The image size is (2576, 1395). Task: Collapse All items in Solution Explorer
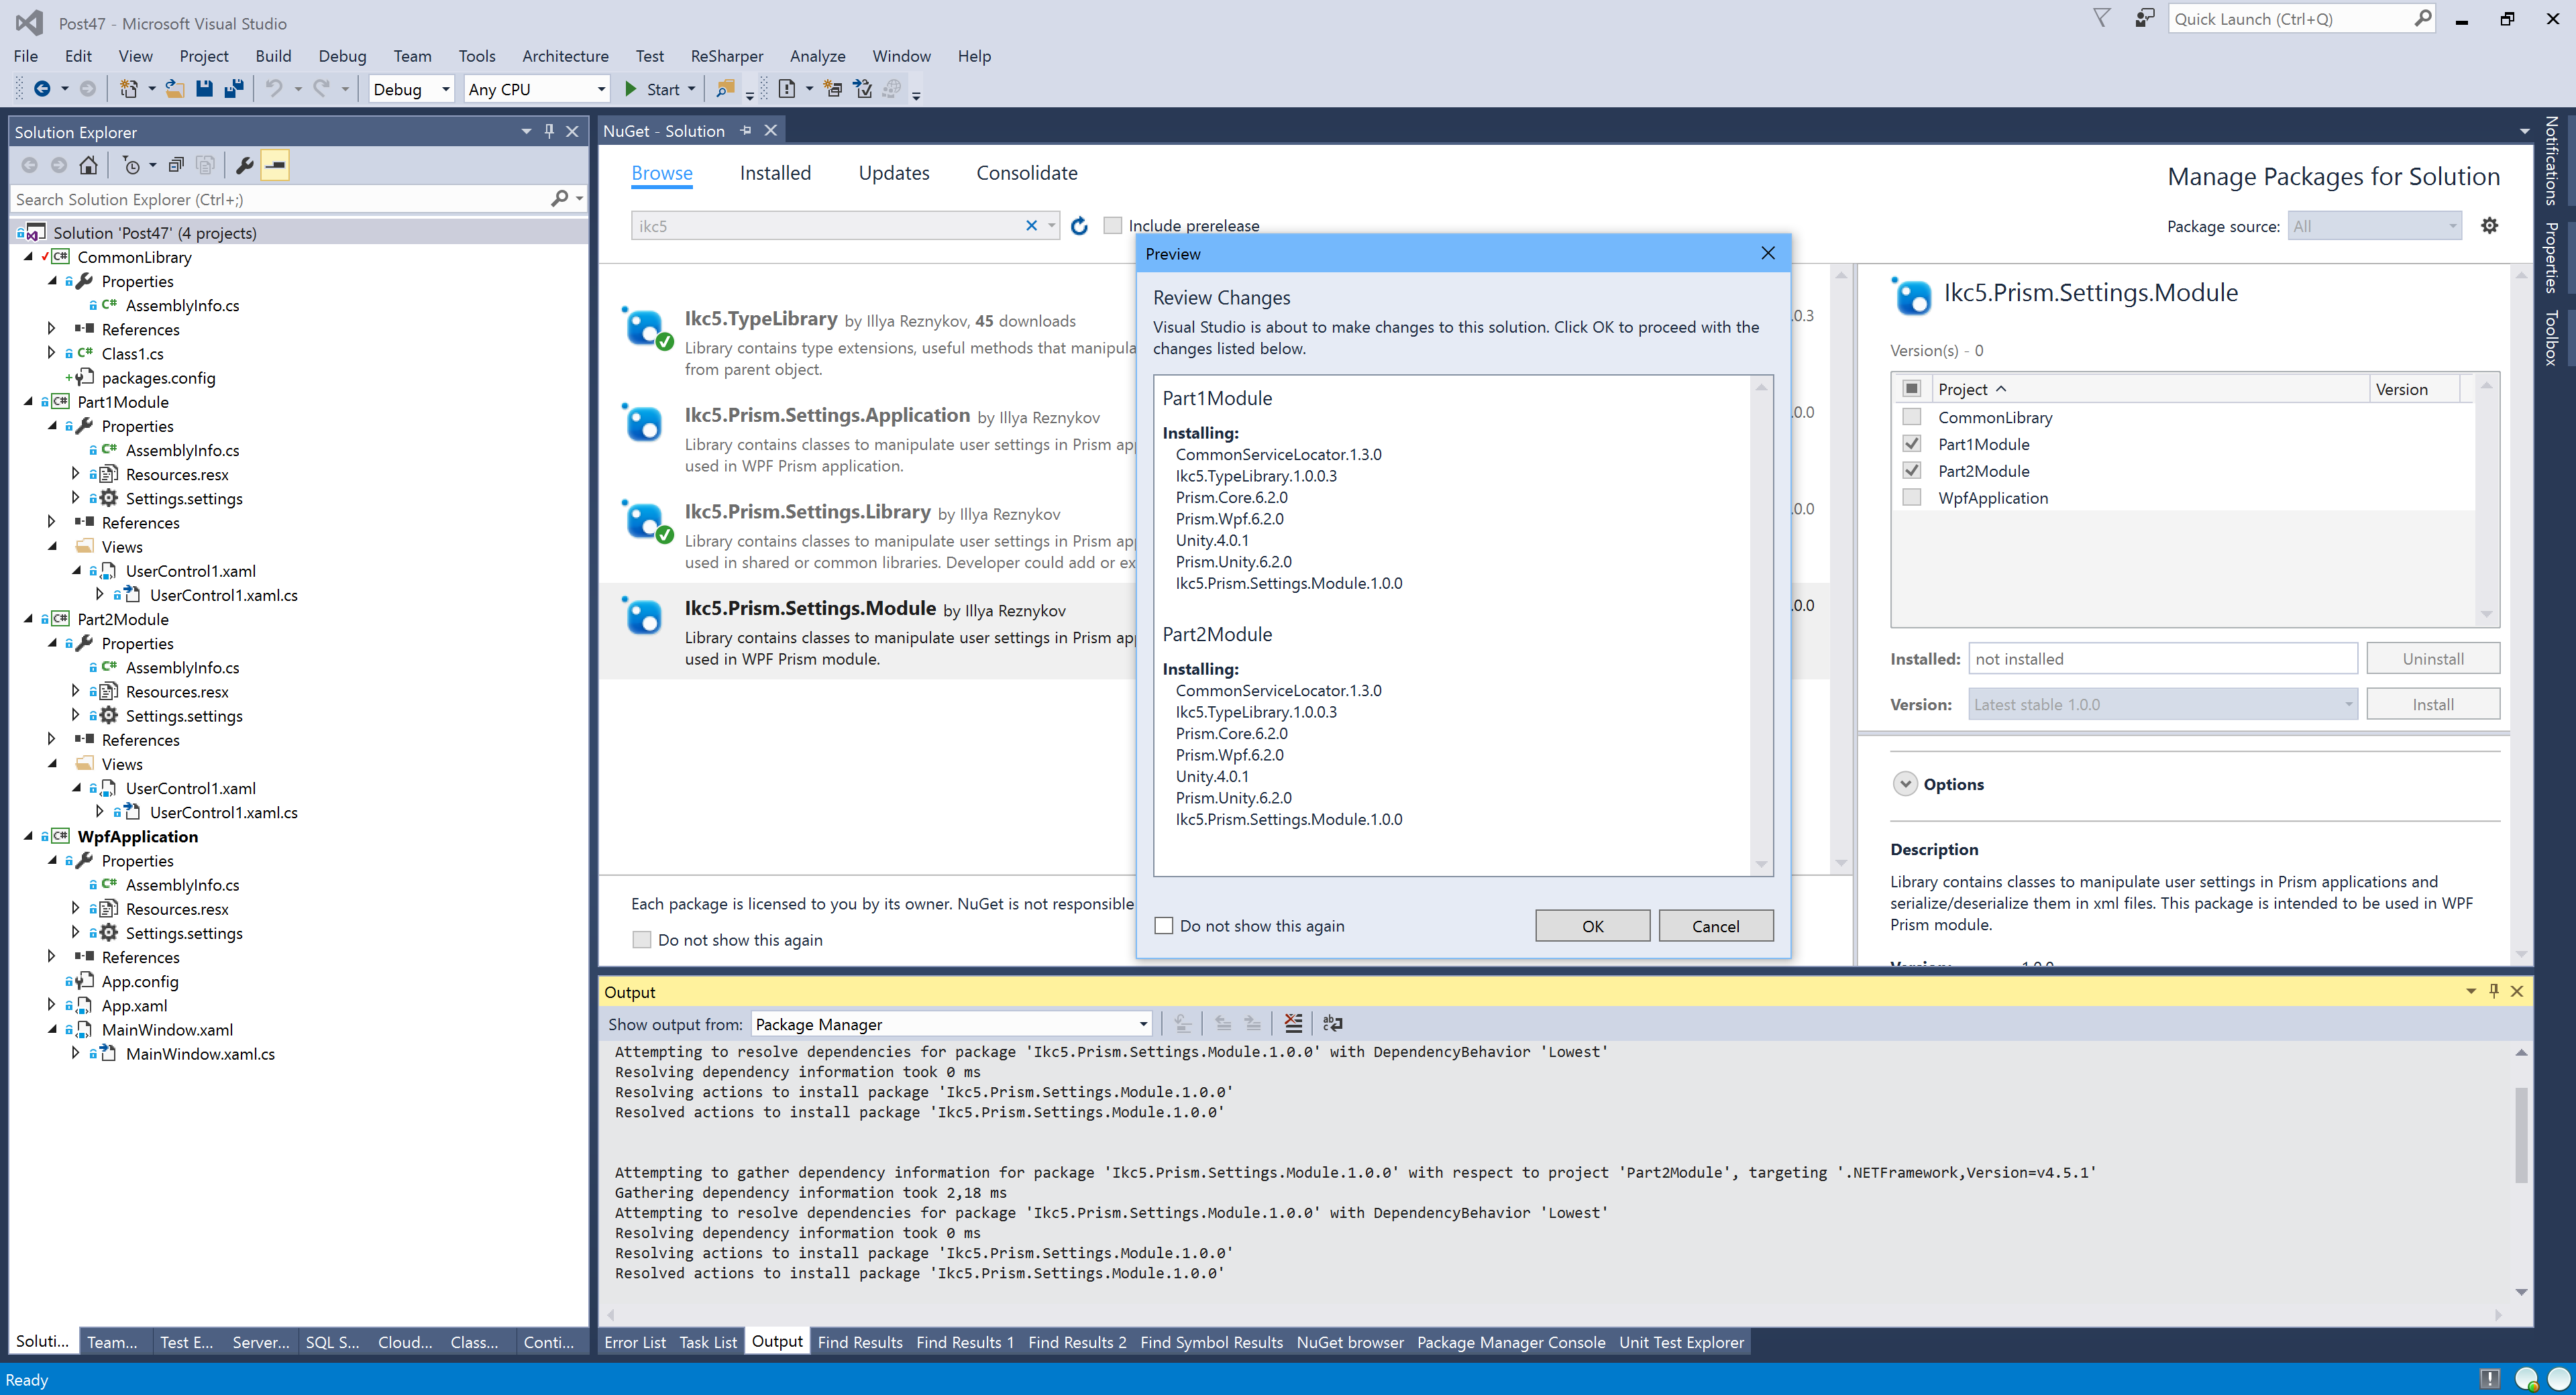click(176, 166)
